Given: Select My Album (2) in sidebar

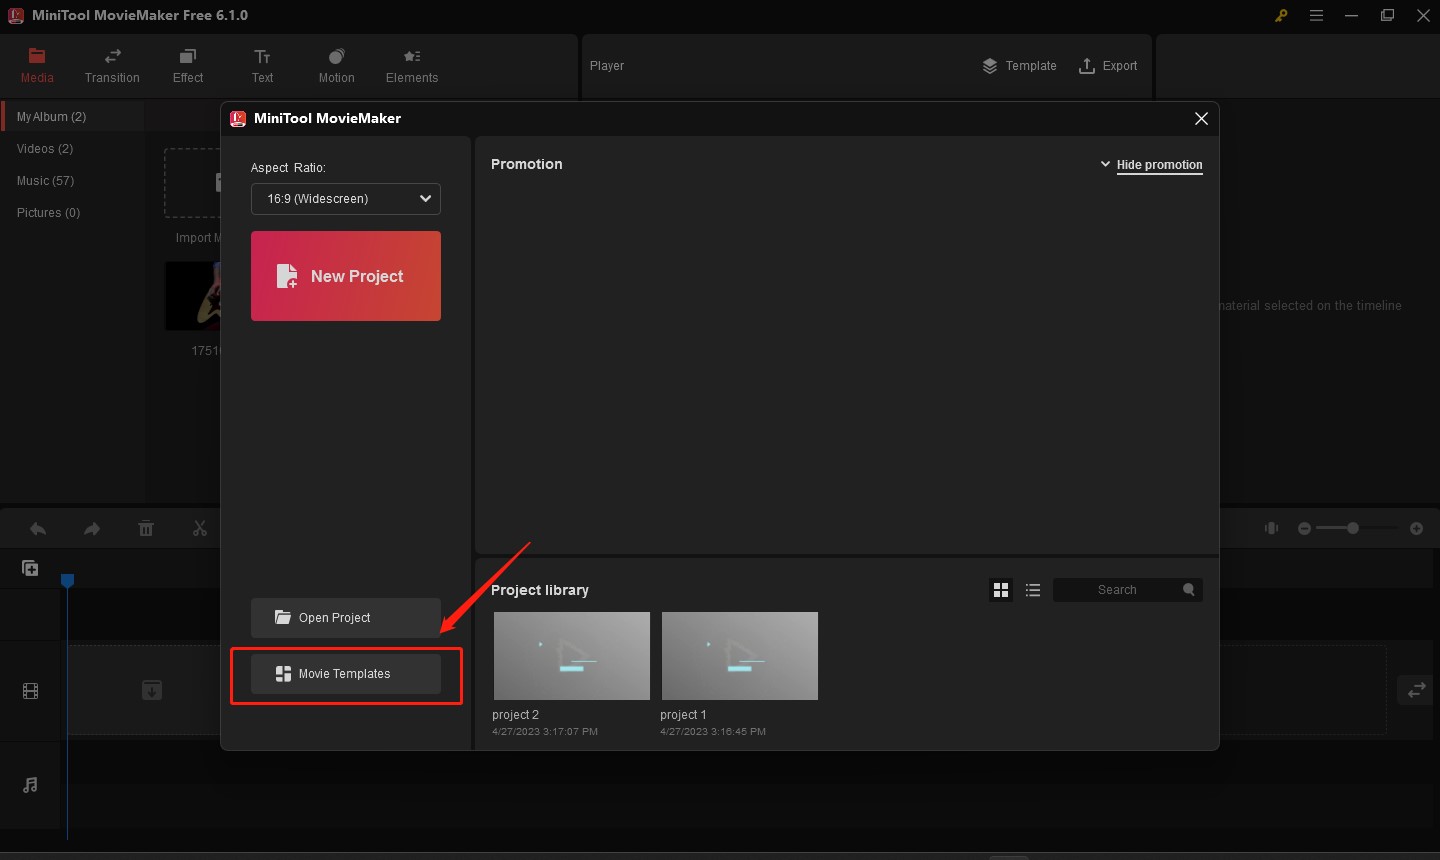Looking at the screenshot, I should point(72,117).
